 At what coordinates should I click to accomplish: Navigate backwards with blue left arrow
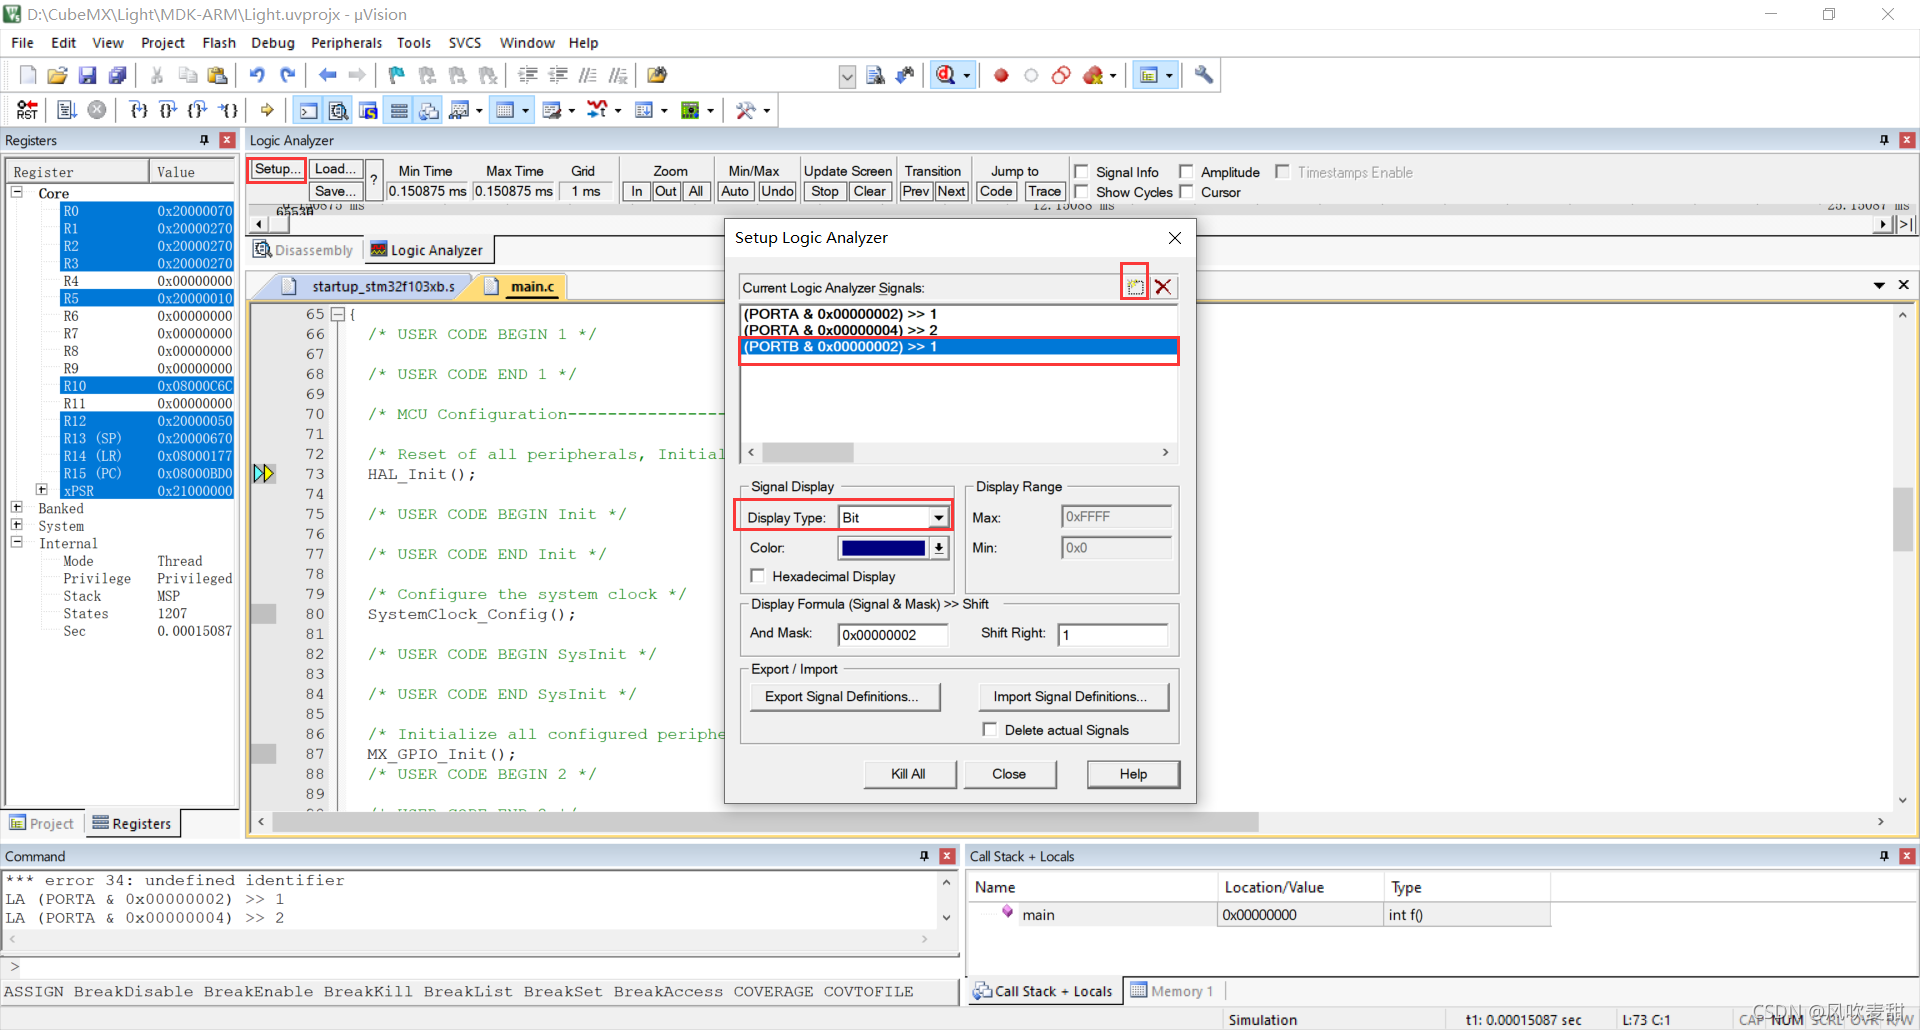tap(328, 75)
